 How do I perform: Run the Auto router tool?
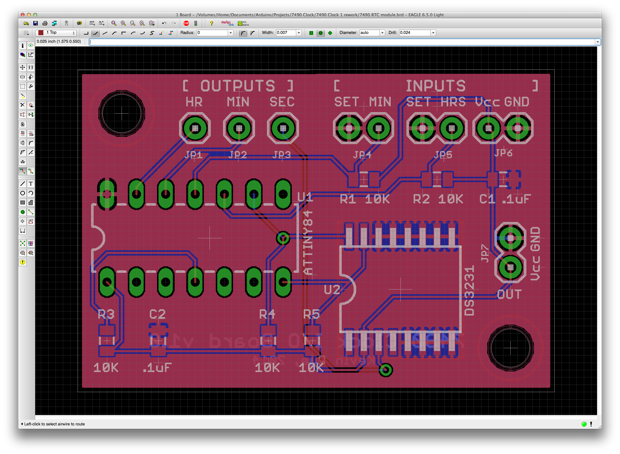tap(30, 243)
